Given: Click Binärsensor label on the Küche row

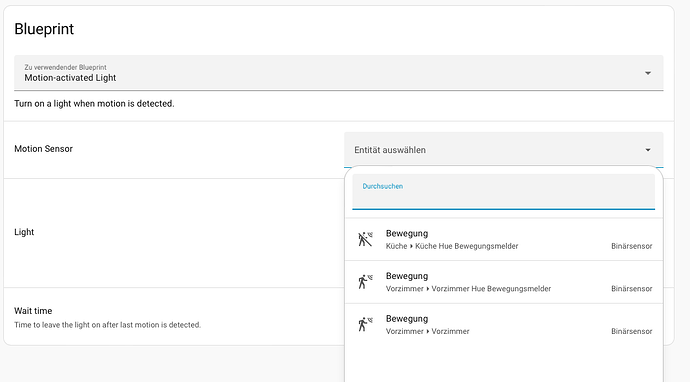Looking at the screenshot, I should (x=631, y=246).
